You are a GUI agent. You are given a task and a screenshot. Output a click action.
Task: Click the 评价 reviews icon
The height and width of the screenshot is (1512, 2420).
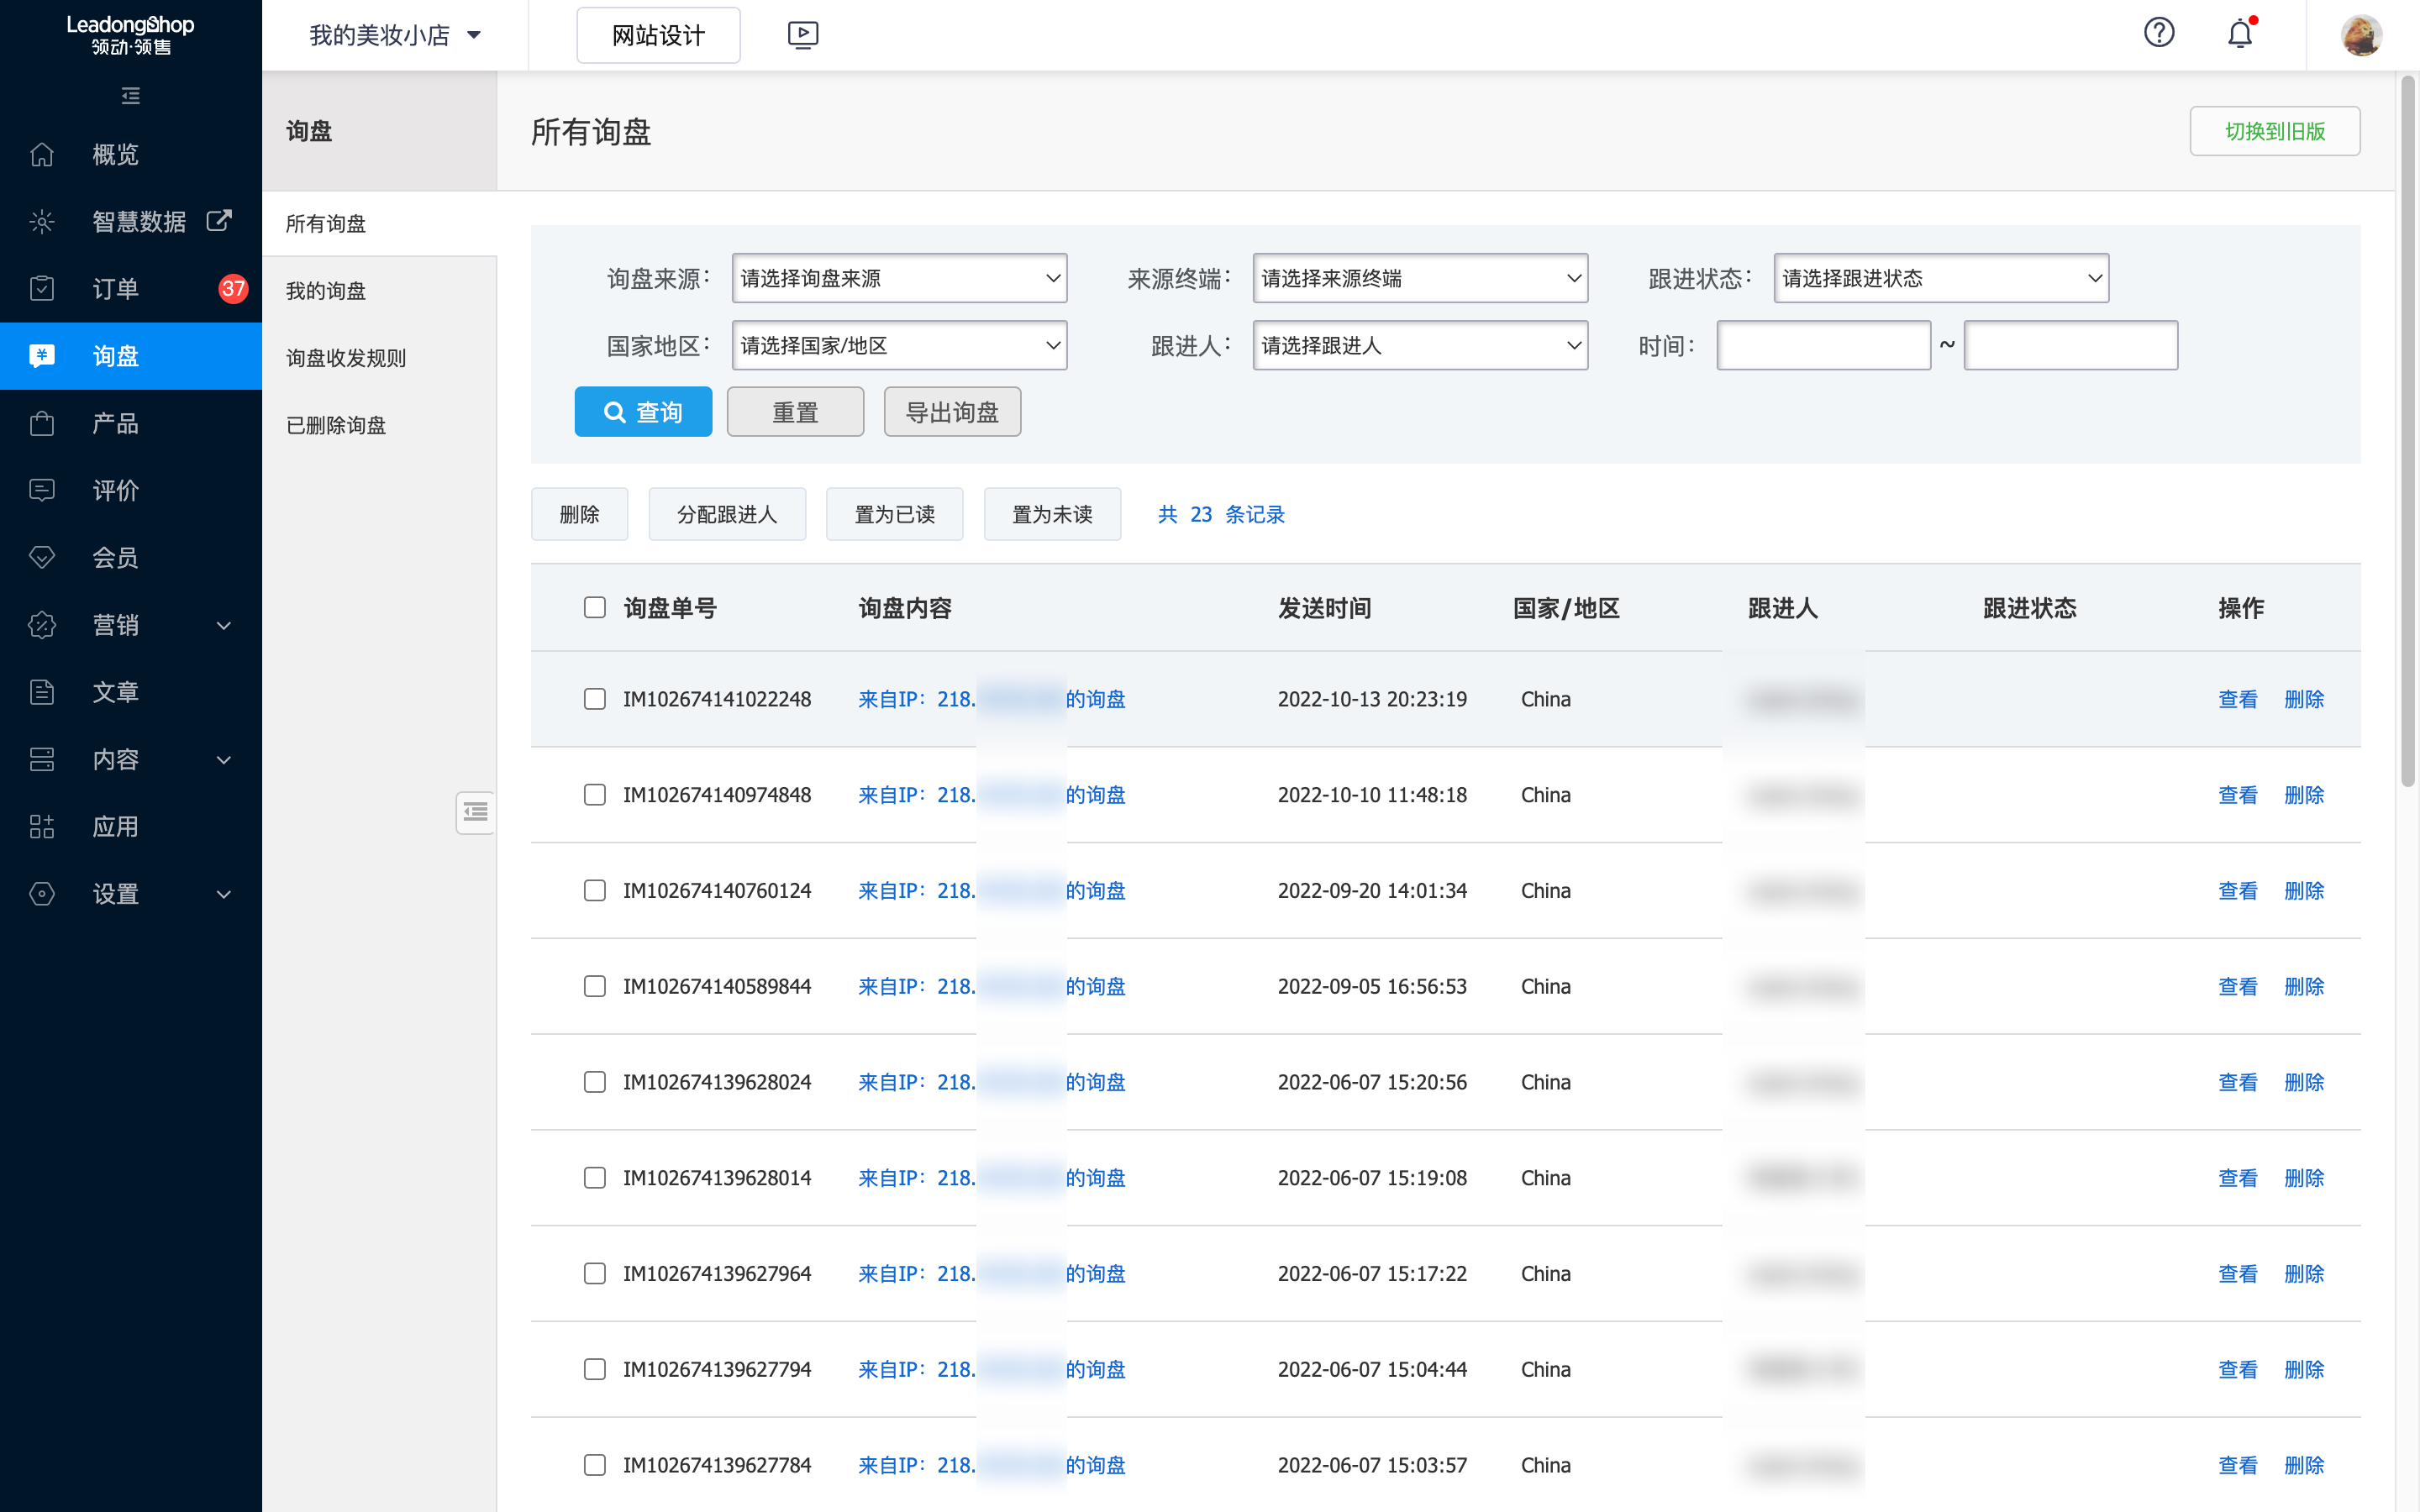pyautogui.click(x=41, y=490)
